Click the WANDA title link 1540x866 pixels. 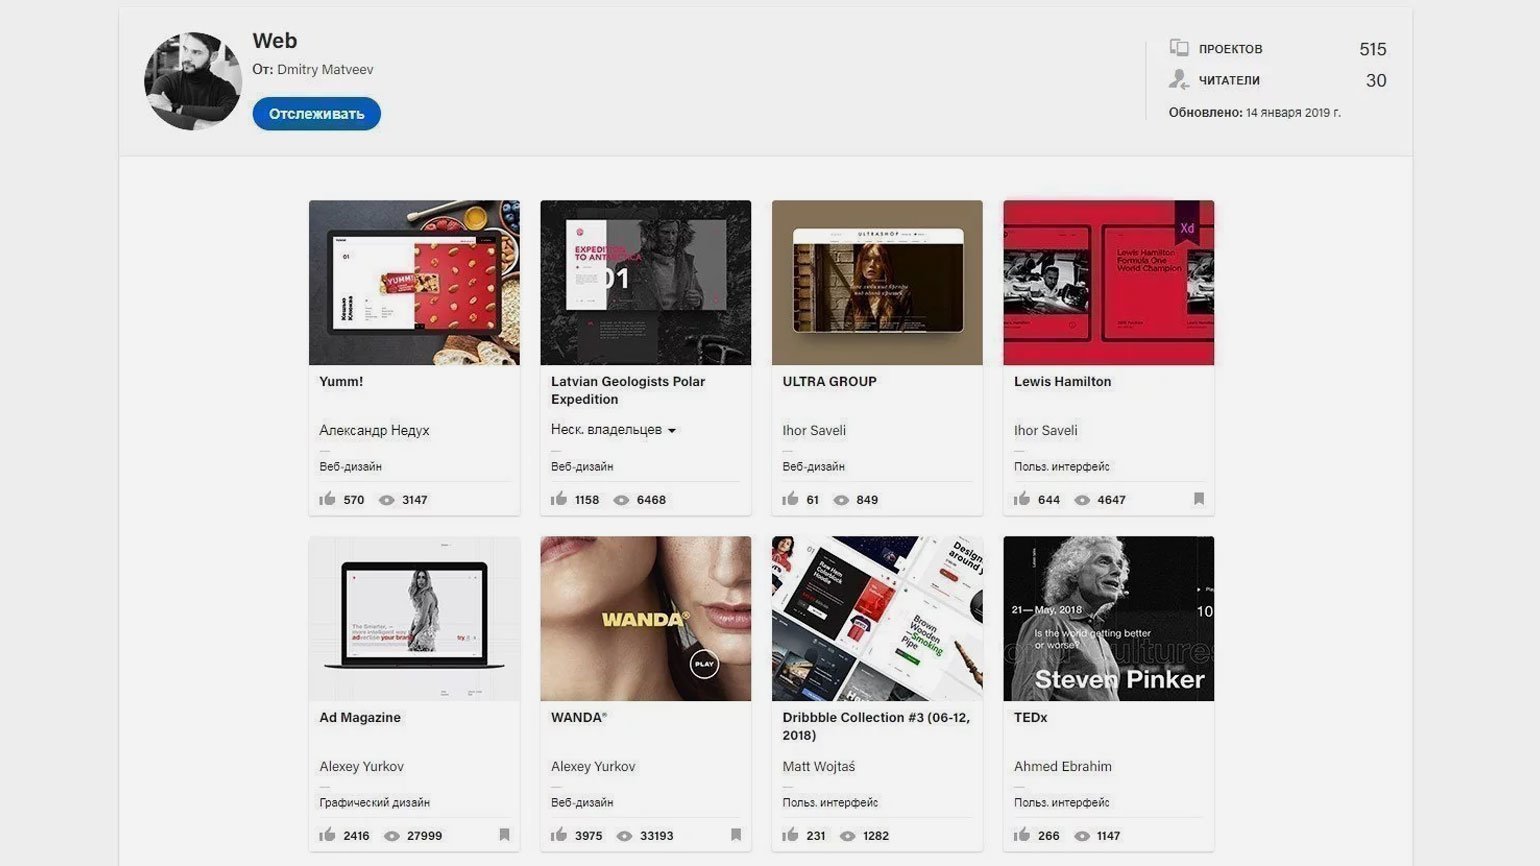pos(579,717)
